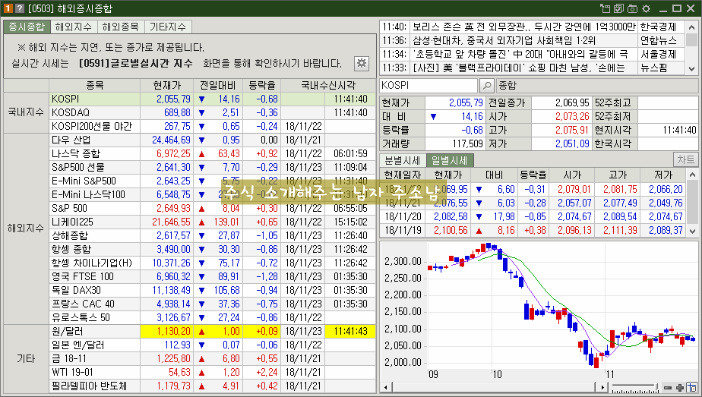Zoom in chart with plus icon
Viewport: 702px width, 397px height.
click(680, 388)
